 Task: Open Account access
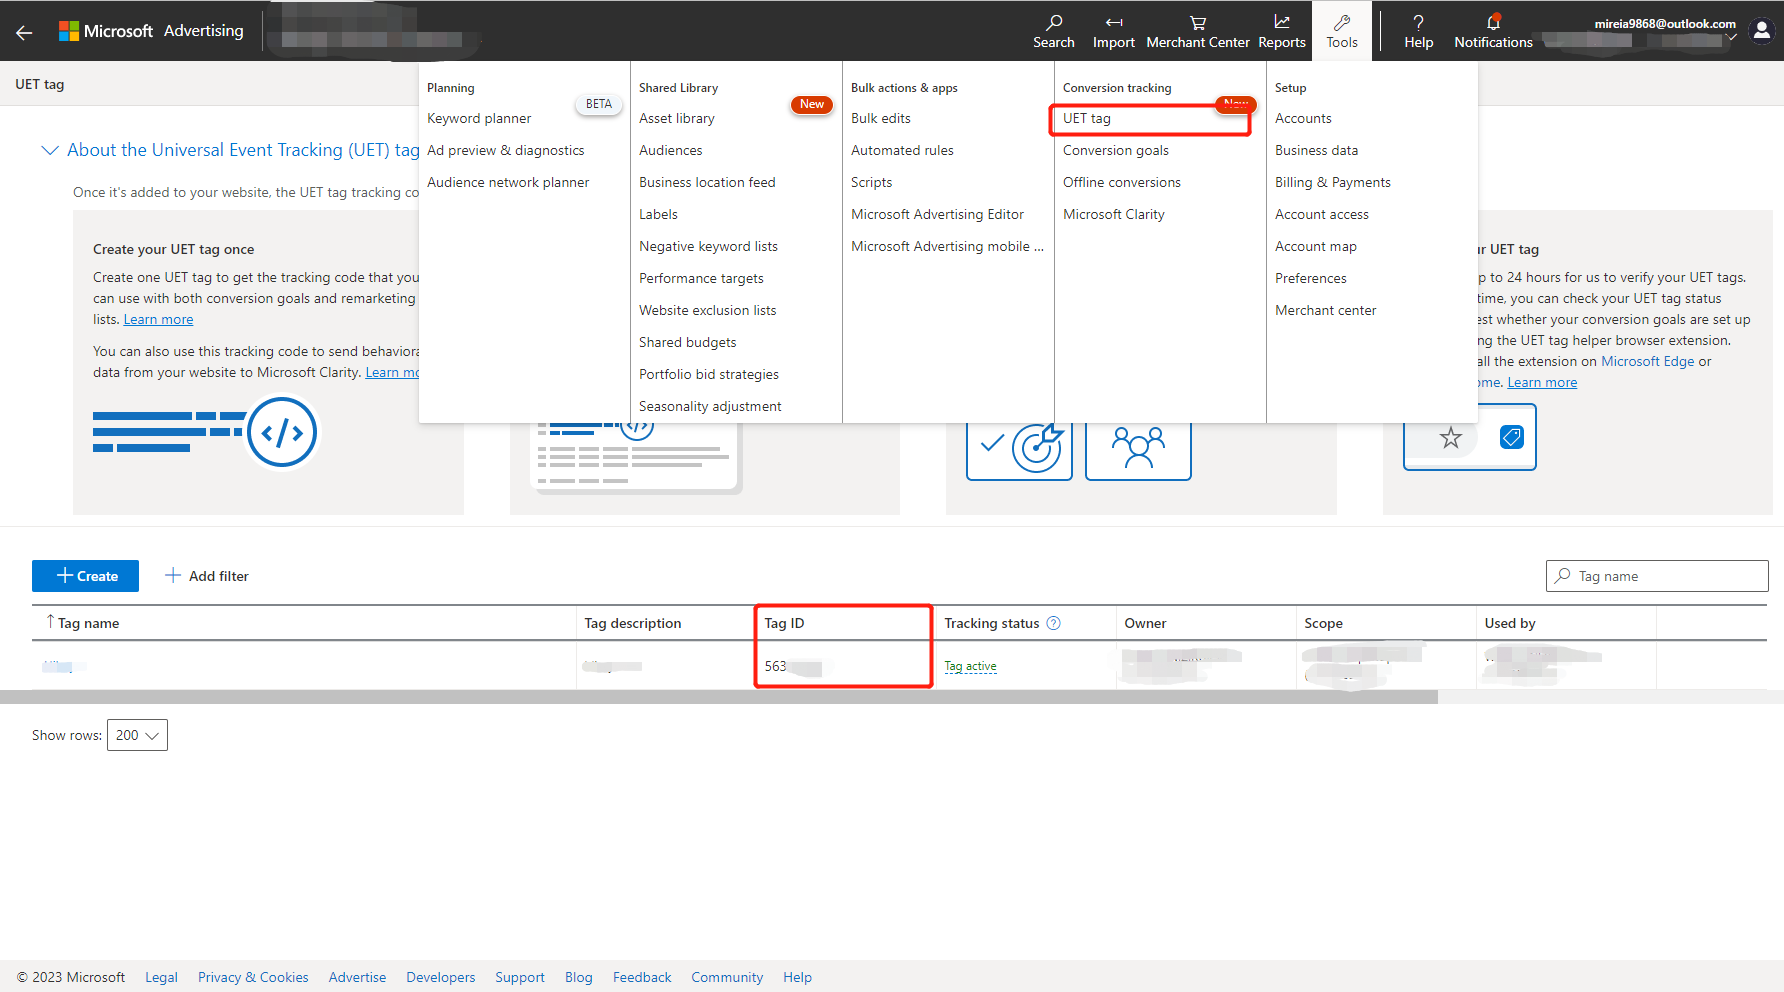pos(1322,214)
